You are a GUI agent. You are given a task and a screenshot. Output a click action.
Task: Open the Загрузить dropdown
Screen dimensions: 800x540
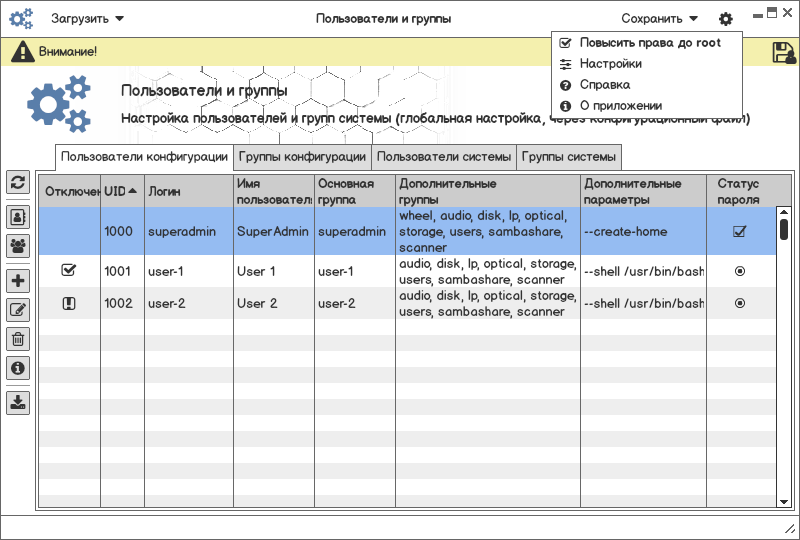pyautogui.click(x=88, y=18)
